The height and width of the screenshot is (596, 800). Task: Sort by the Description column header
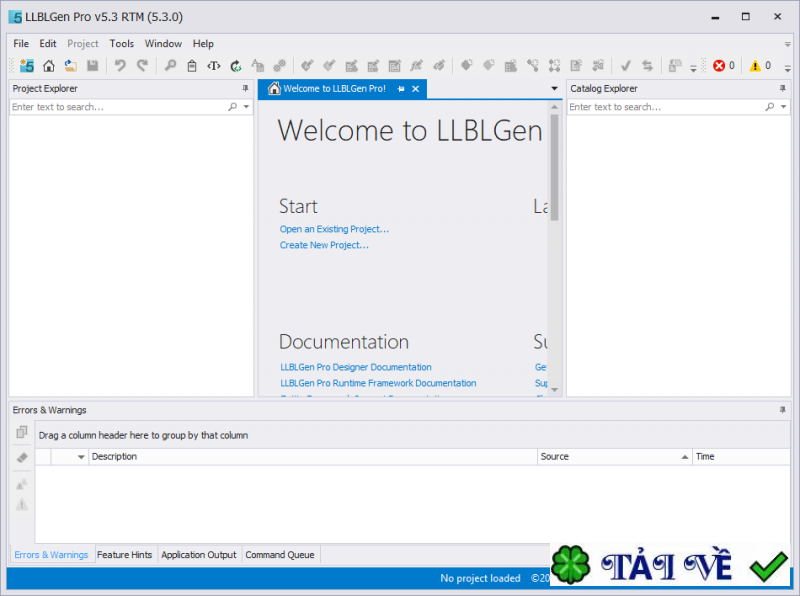(x=313, y=457)
